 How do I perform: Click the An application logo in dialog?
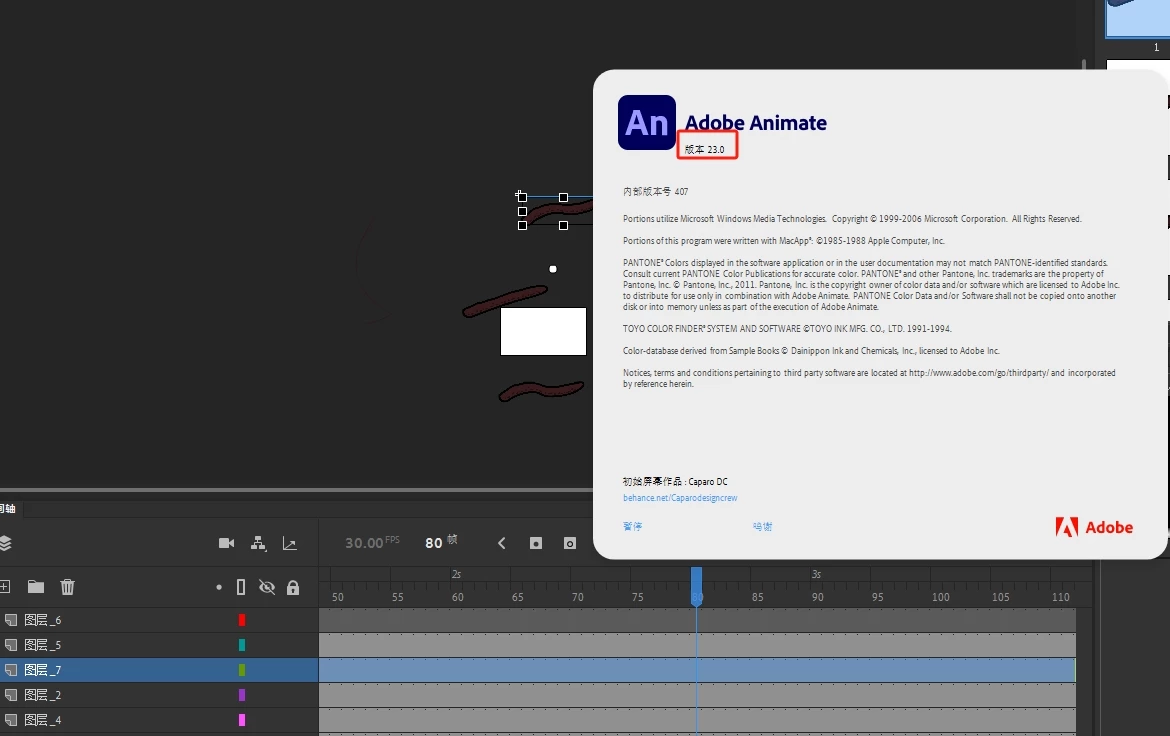pos(647,122)
